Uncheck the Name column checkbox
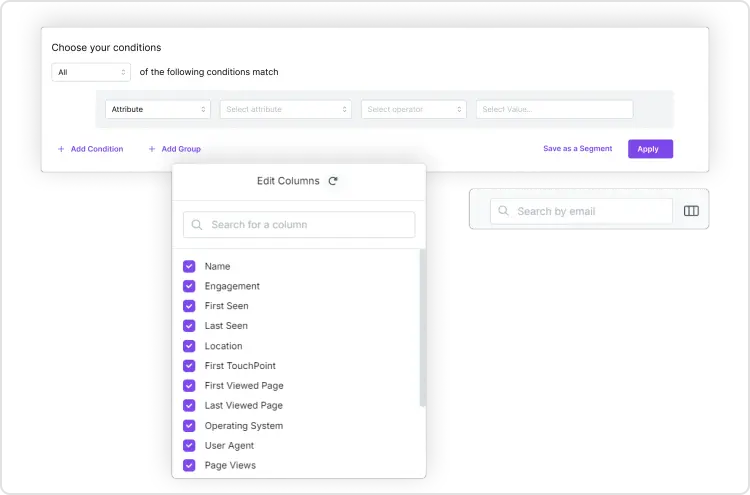This screenshot has width=750, height=495. 189,266
